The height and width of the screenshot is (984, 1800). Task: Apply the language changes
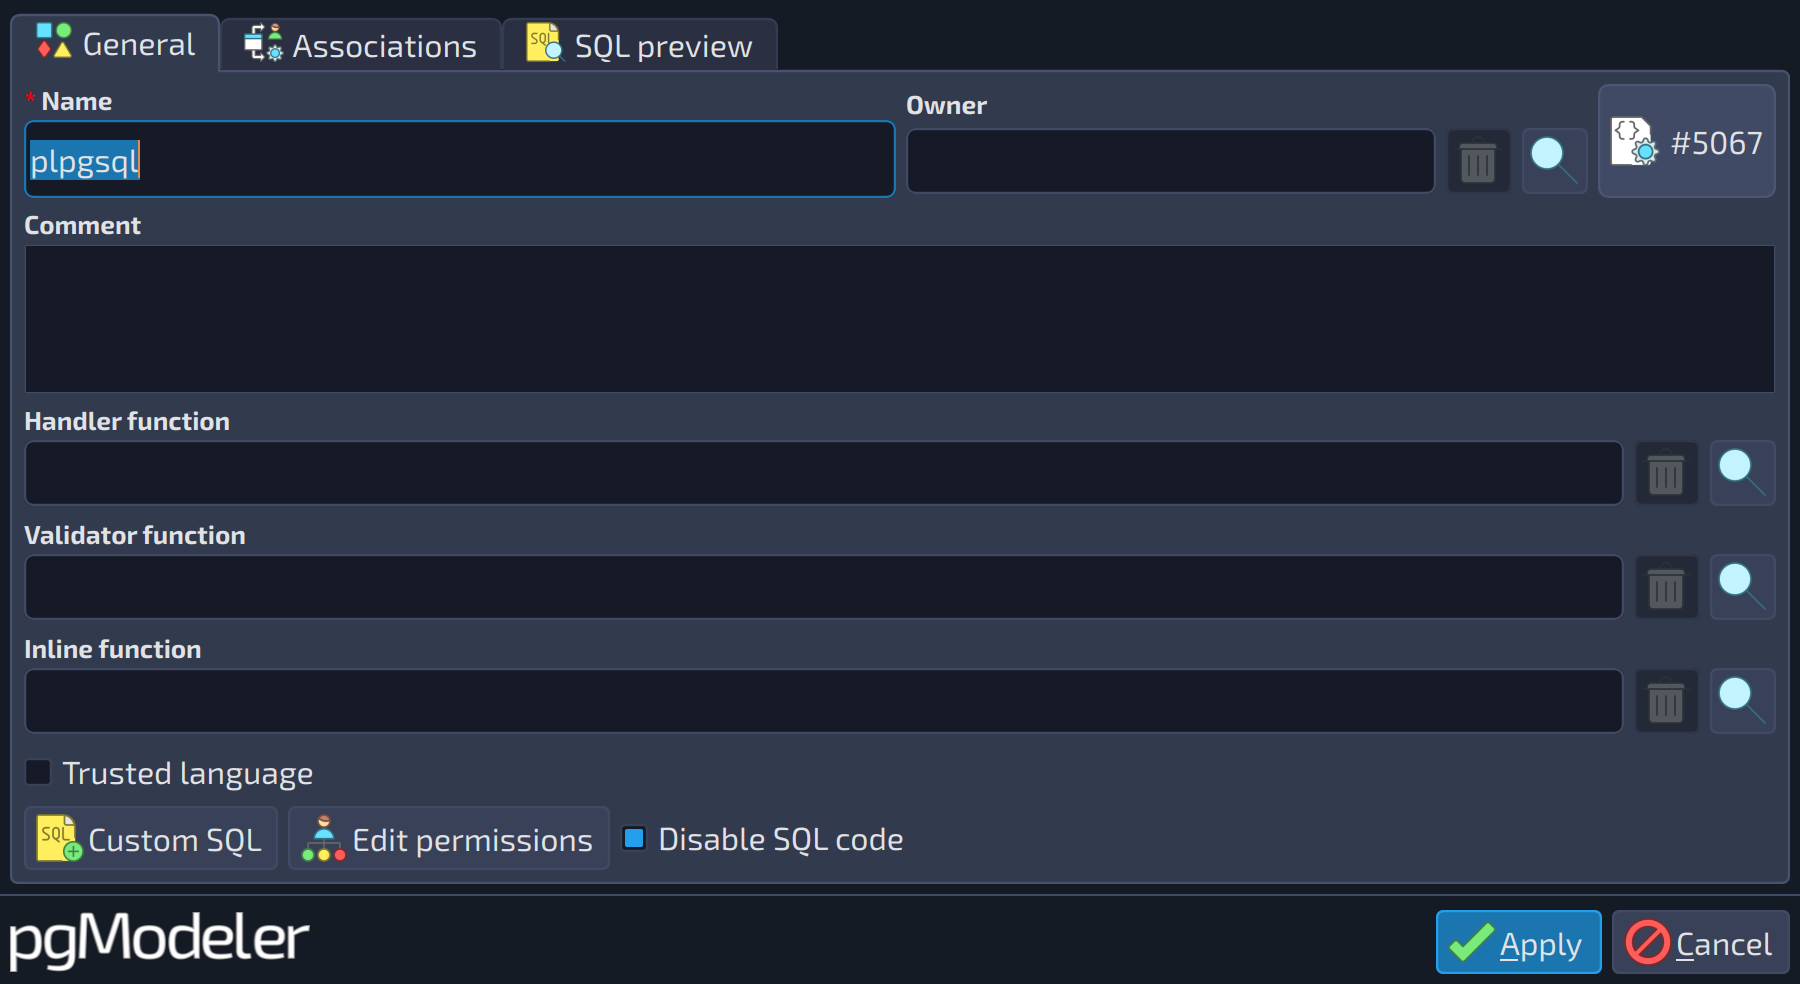coord(1518,942)
